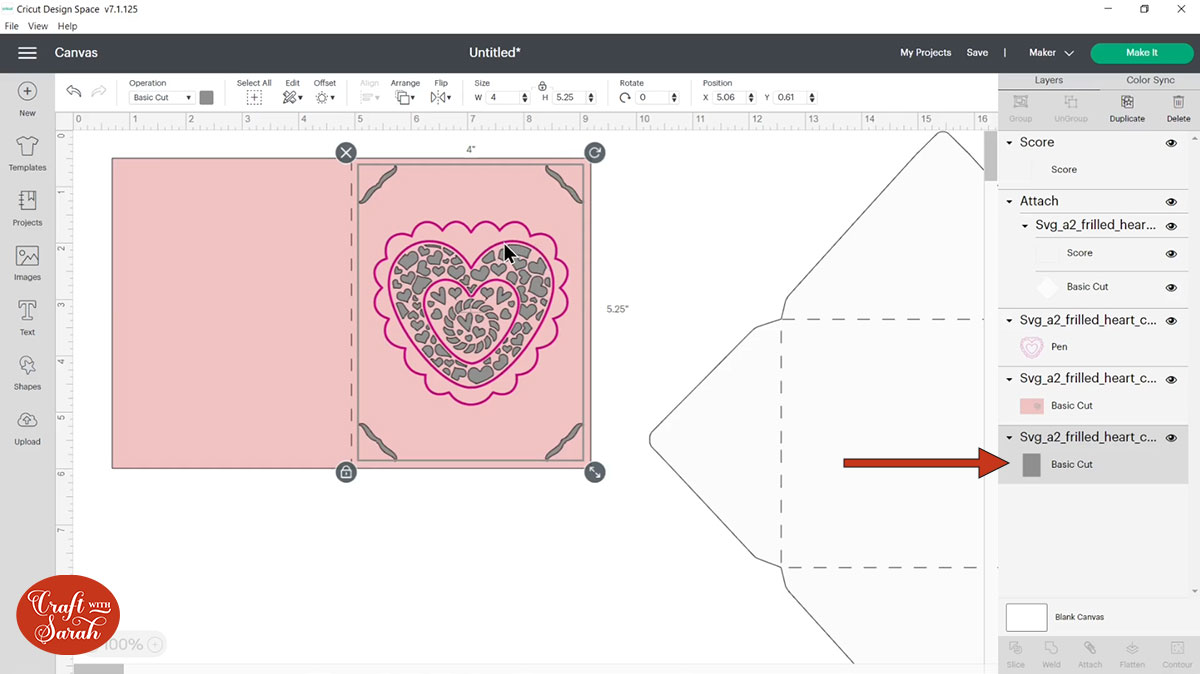Hide the Attach group with eye icon
This screenshot has width=1200, height=674.
(1171, 202)
